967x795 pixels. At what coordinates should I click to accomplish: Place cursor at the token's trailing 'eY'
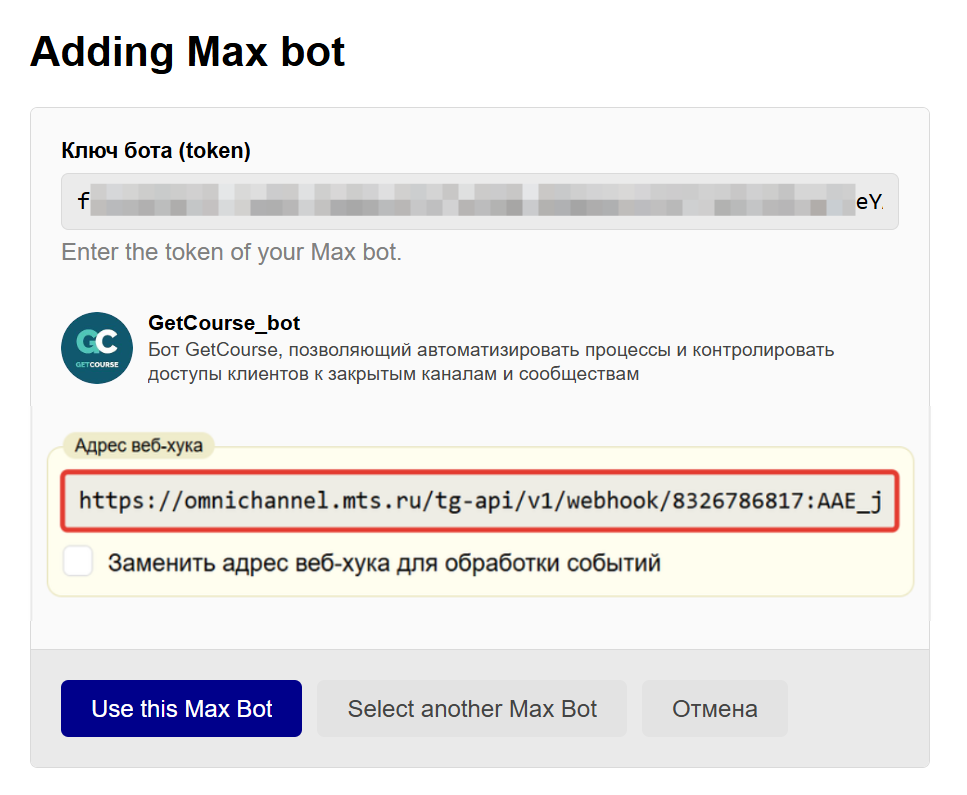click(x=868, y=202)
